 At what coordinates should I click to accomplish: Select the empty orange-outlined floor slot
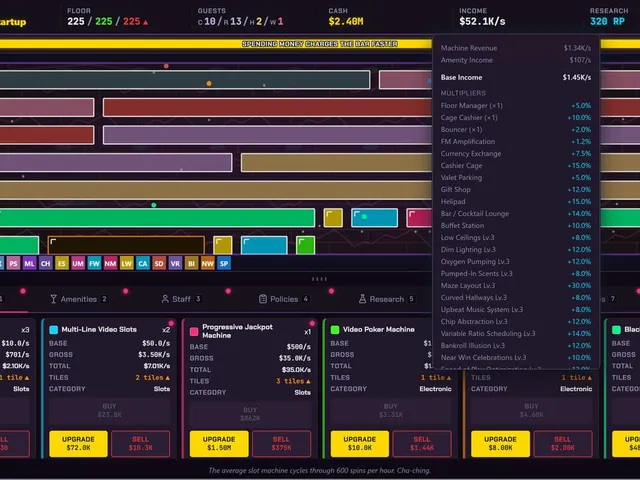126,246
